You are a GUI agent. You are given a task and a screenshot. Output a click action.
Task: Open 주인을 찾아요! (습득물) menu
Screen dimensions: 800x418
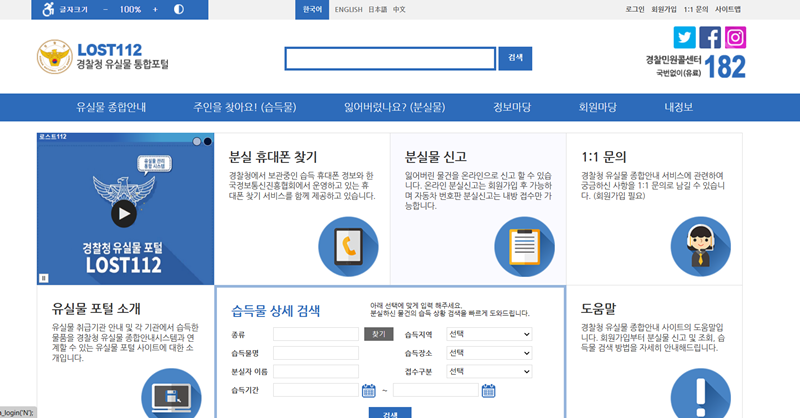[245, 107]
